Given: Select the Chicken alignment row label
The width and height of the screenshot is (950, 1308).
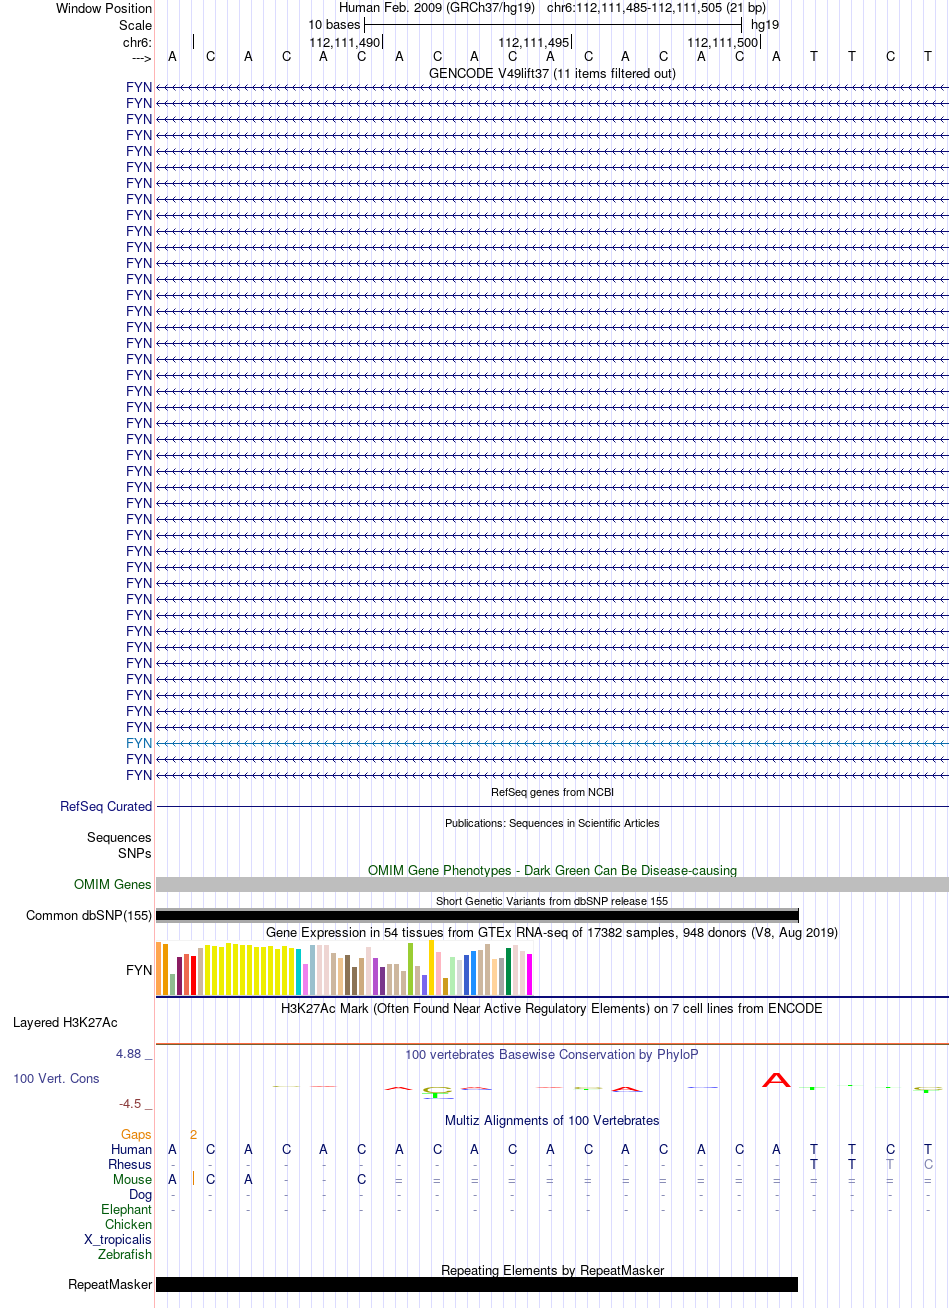Looking at the screenshot, I should pos(129,1224).
